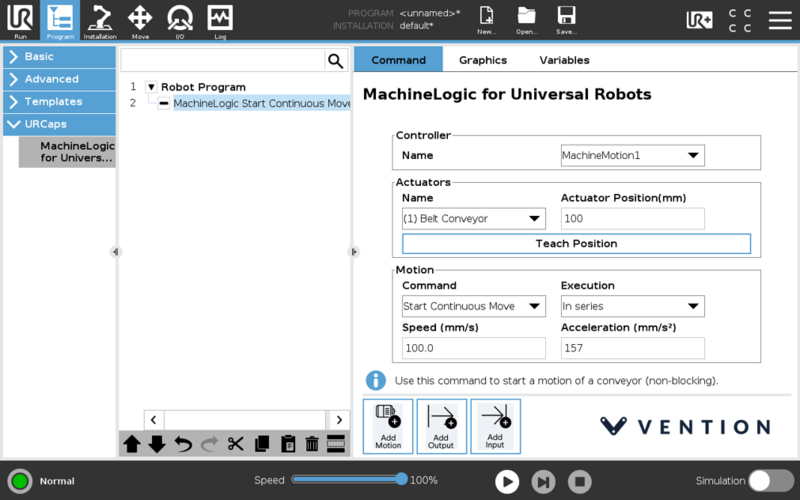
Task: Open the UR+ icon
Action: pos(699,20)
